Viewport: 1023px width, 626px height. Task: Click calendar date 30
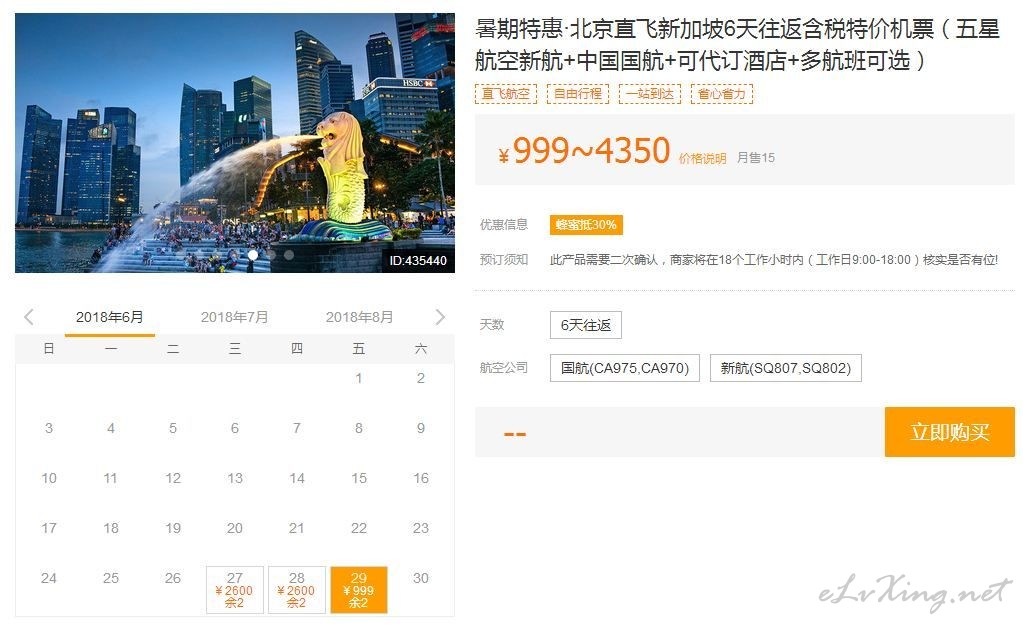click(421, 578)
